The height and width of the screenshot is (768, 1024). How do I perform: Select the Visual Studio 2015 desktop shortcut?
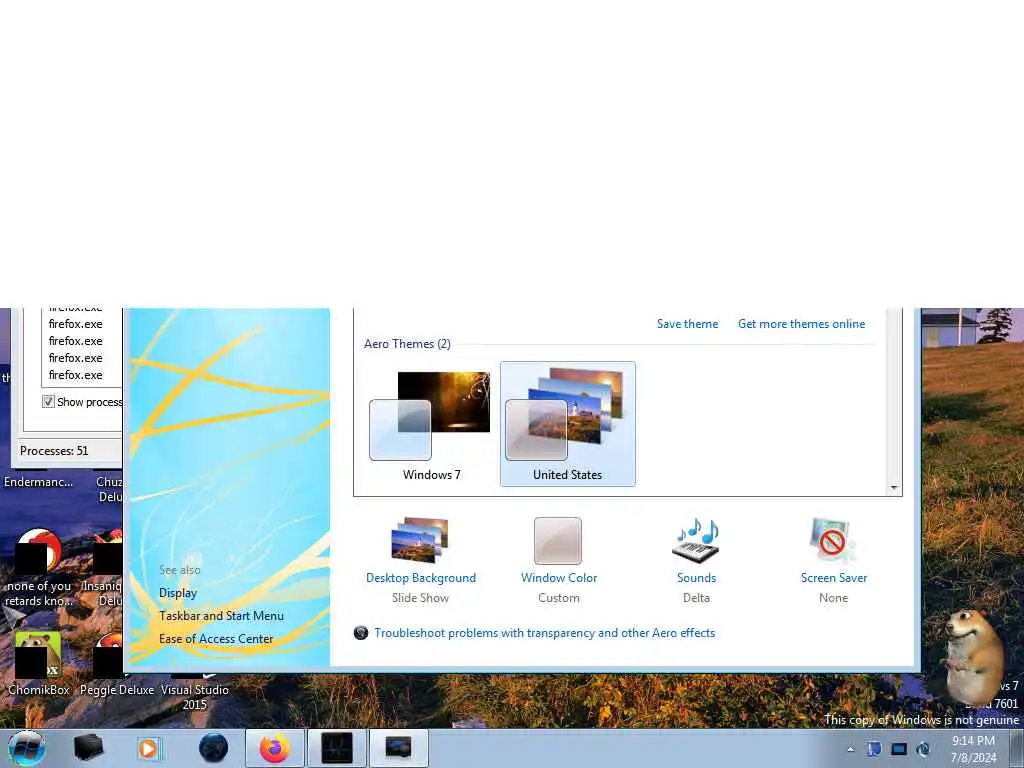click(195, 690)
